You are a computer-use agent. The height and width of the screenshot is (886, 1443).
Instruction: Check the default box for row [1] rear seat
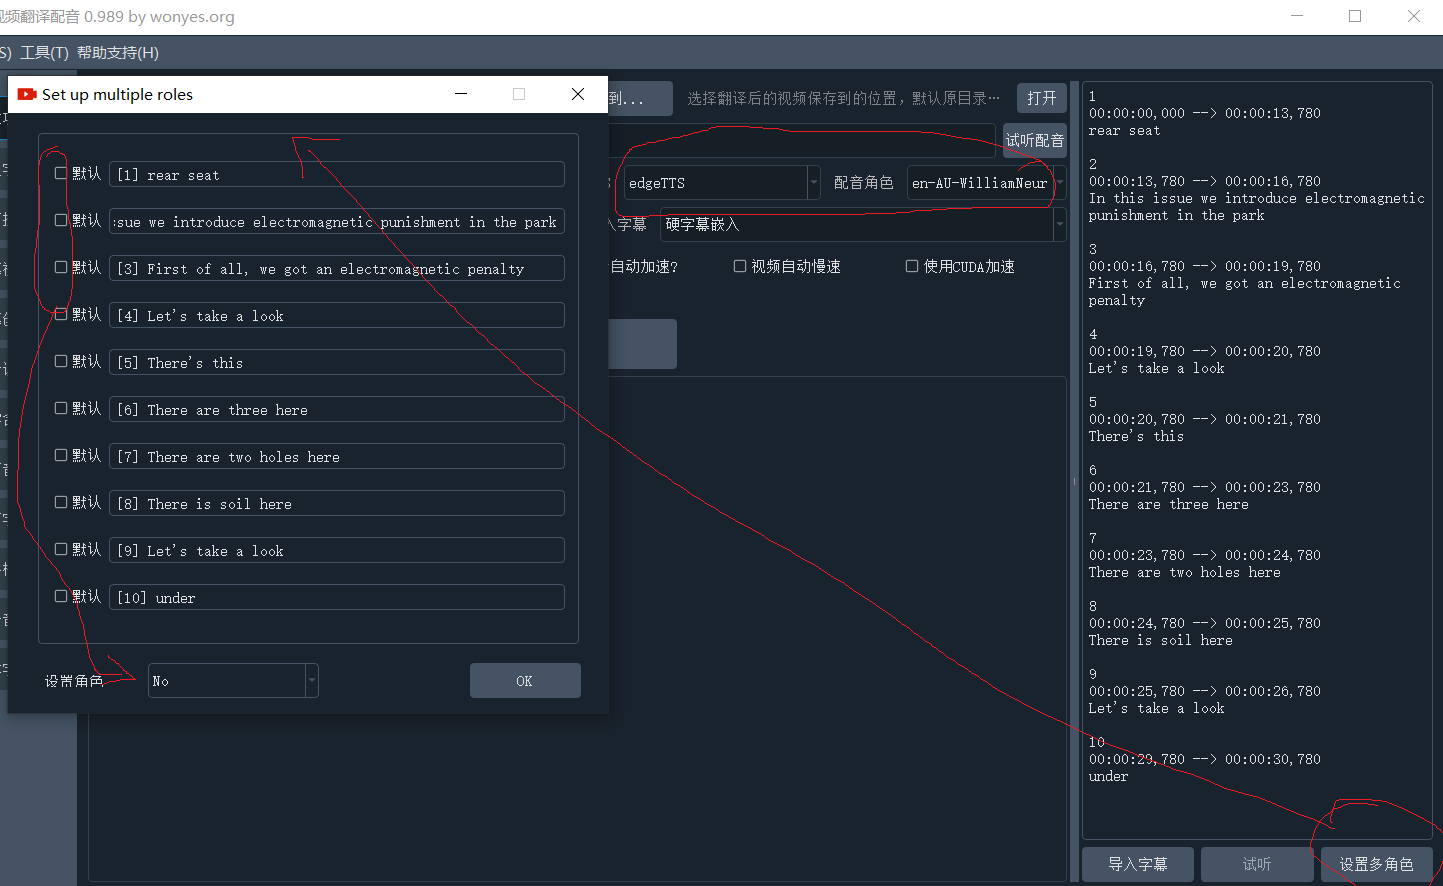[x=61, y=173]
